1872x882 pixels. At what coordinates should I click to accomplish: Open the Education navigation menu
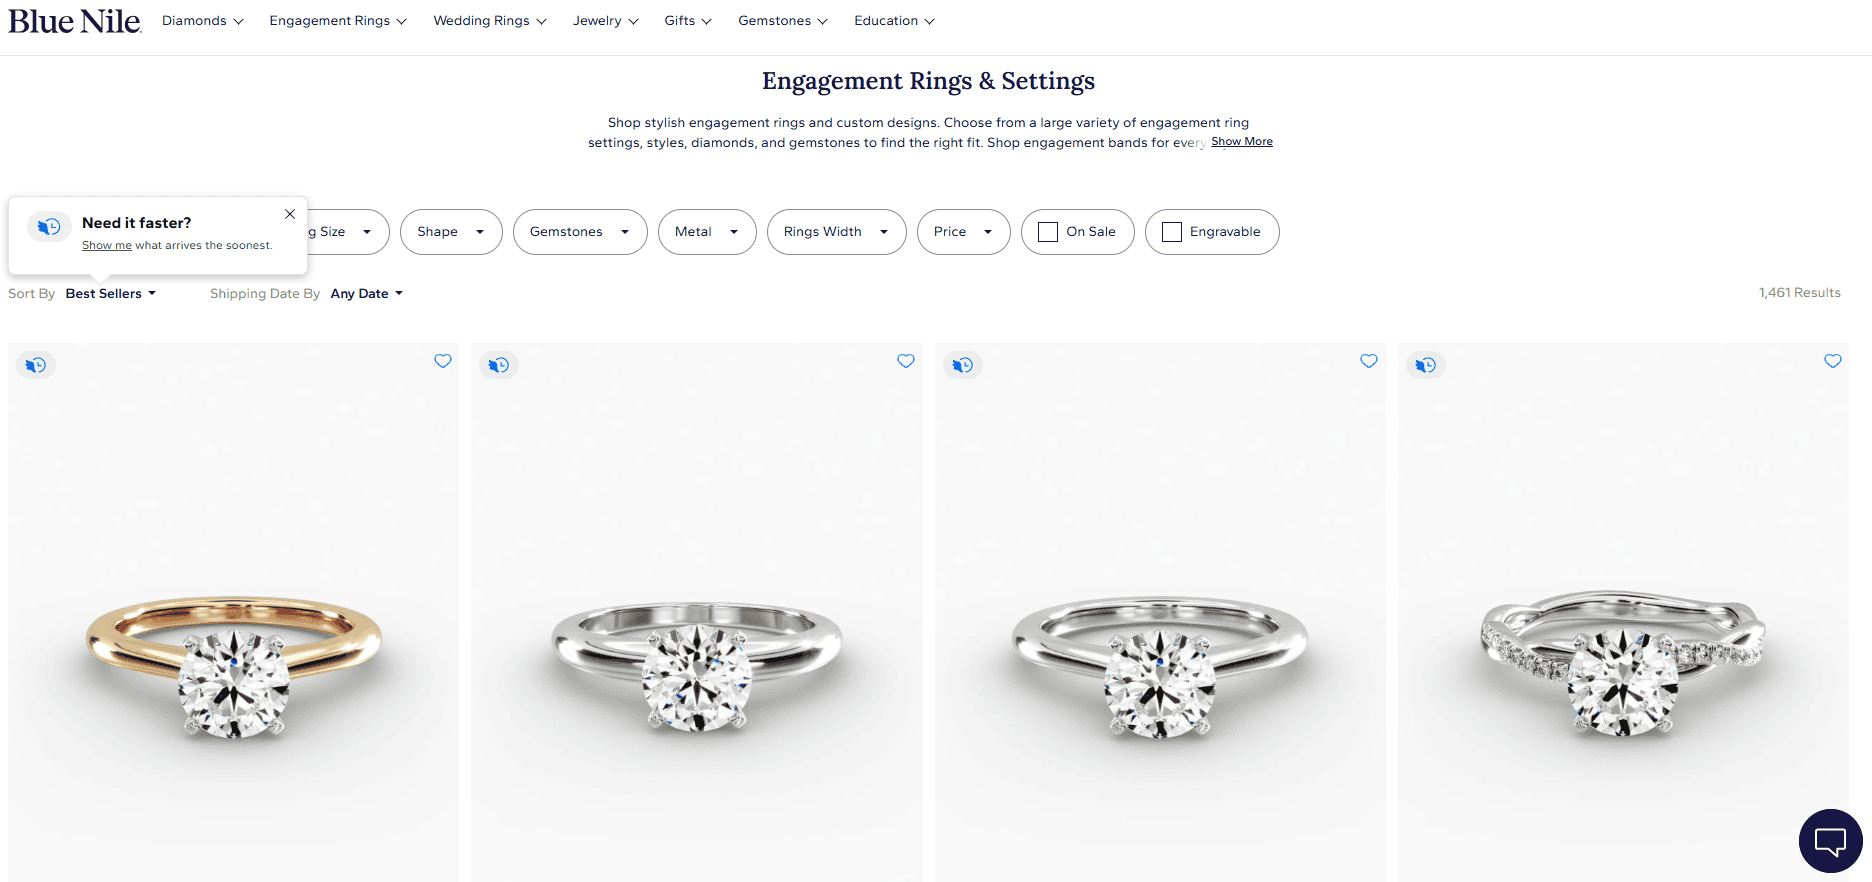[x=894, y=21]
